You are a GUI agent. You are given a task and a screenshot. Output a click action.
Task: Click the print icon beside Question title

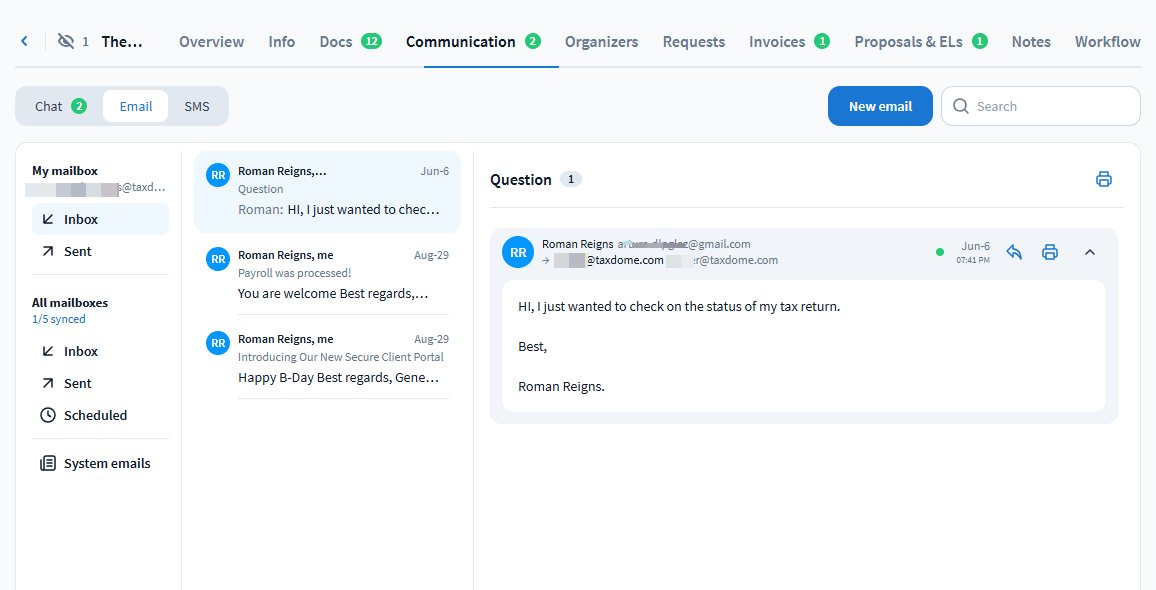coord(1104,179)
